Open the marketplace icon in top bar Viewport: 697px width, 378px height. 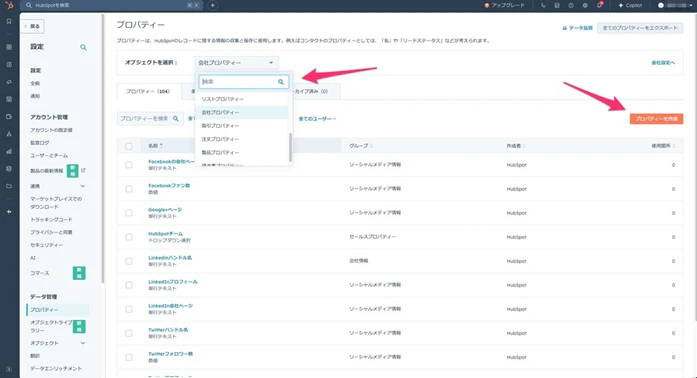click(557, 5)
